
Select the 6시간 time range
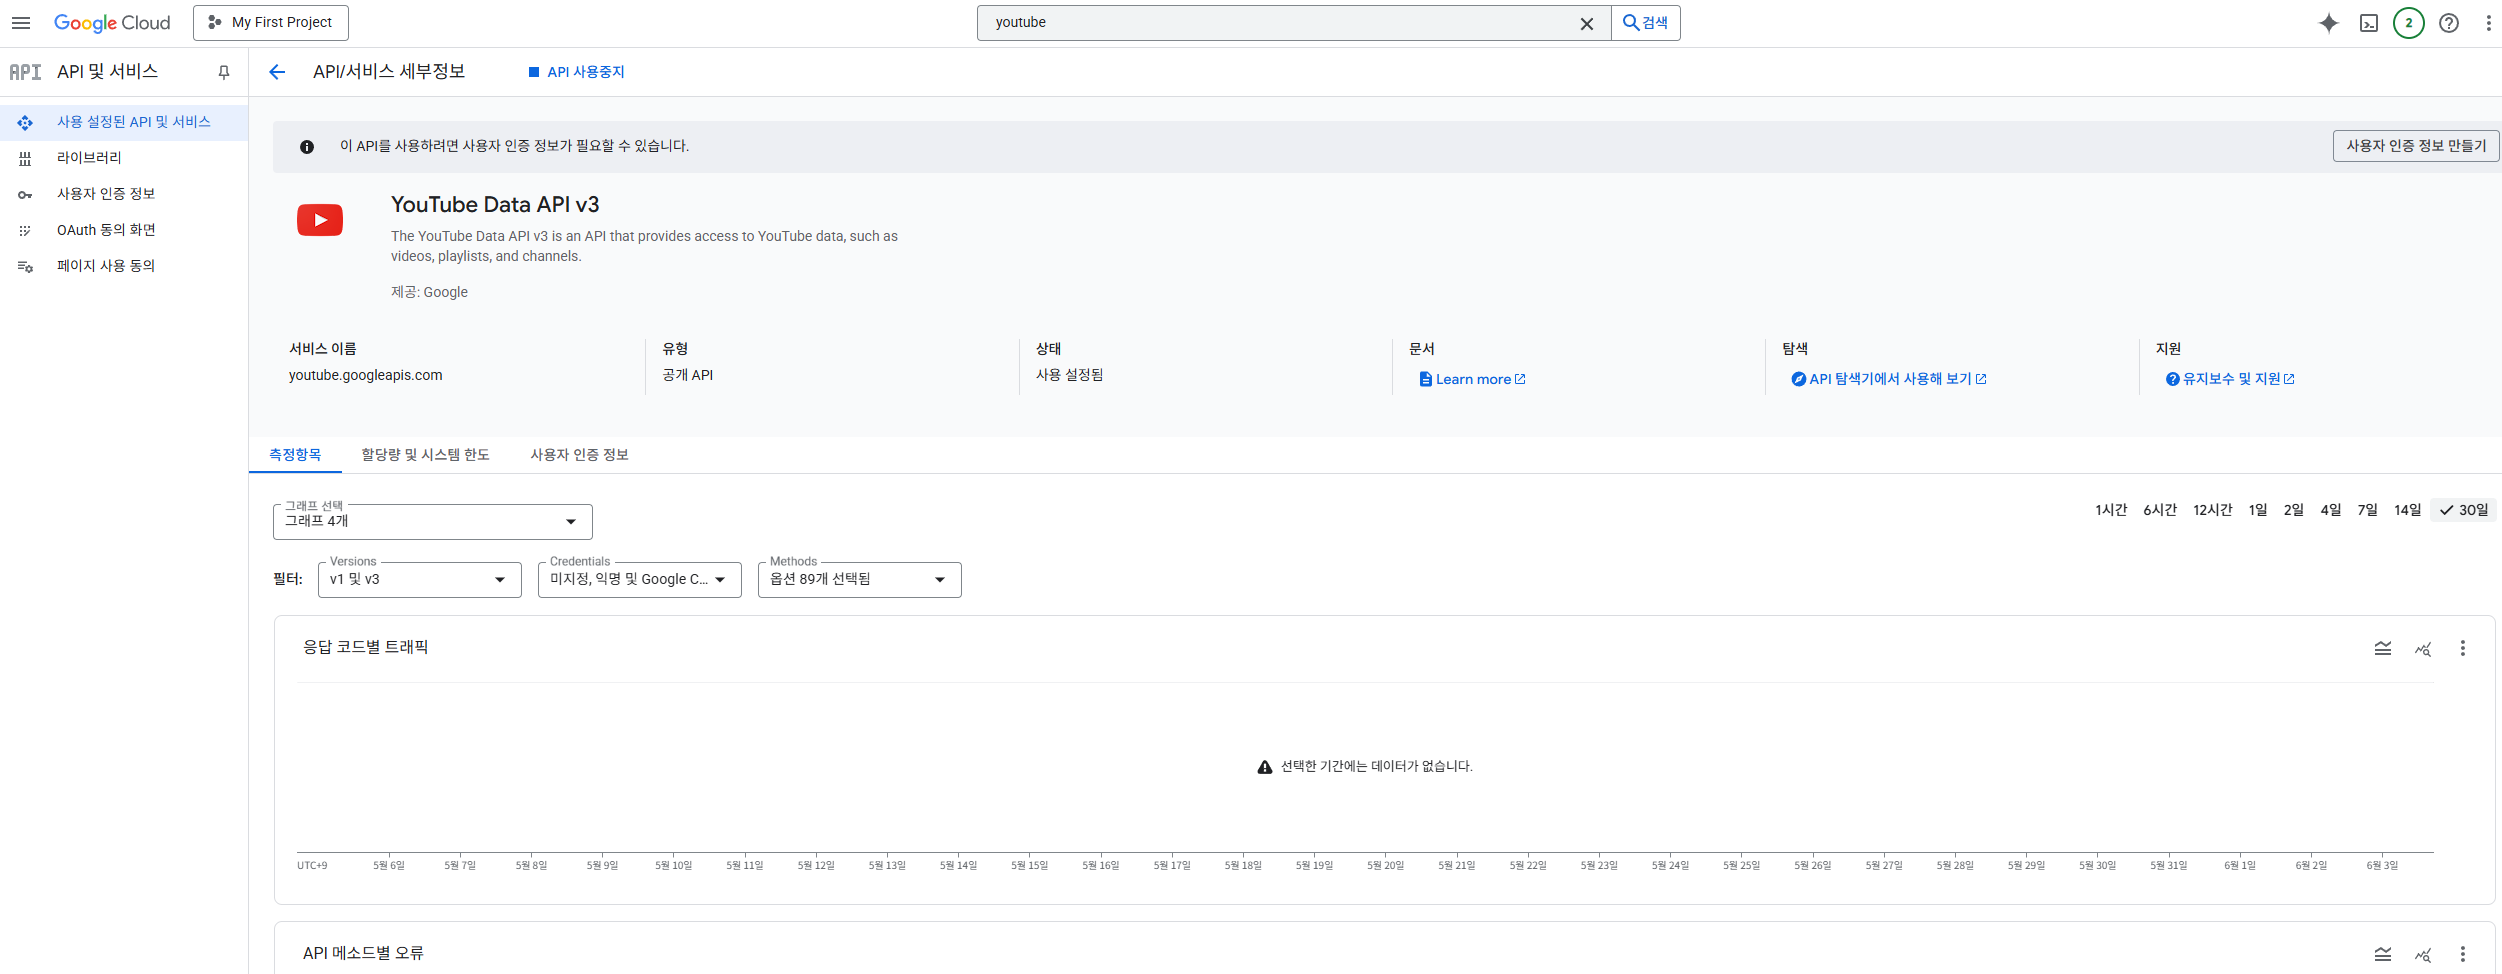click(2160, 510)
